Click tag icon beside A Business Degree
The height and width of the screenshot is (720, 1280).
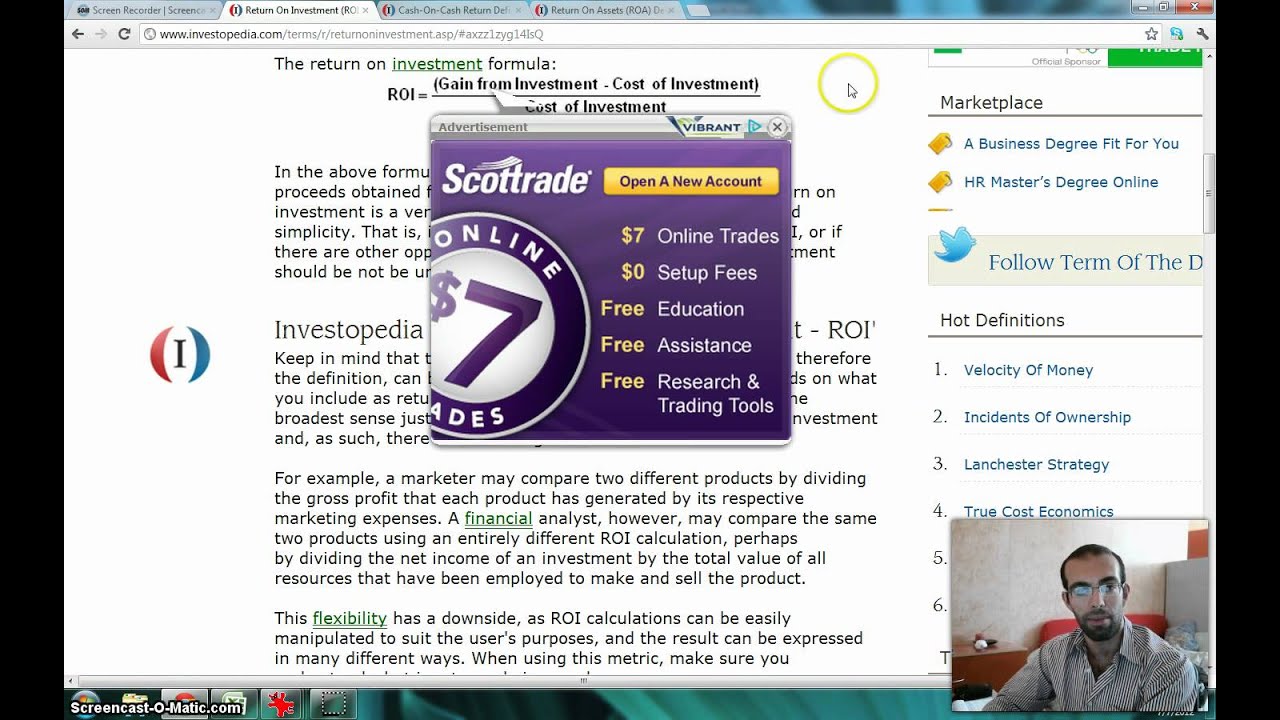(940, 144)
